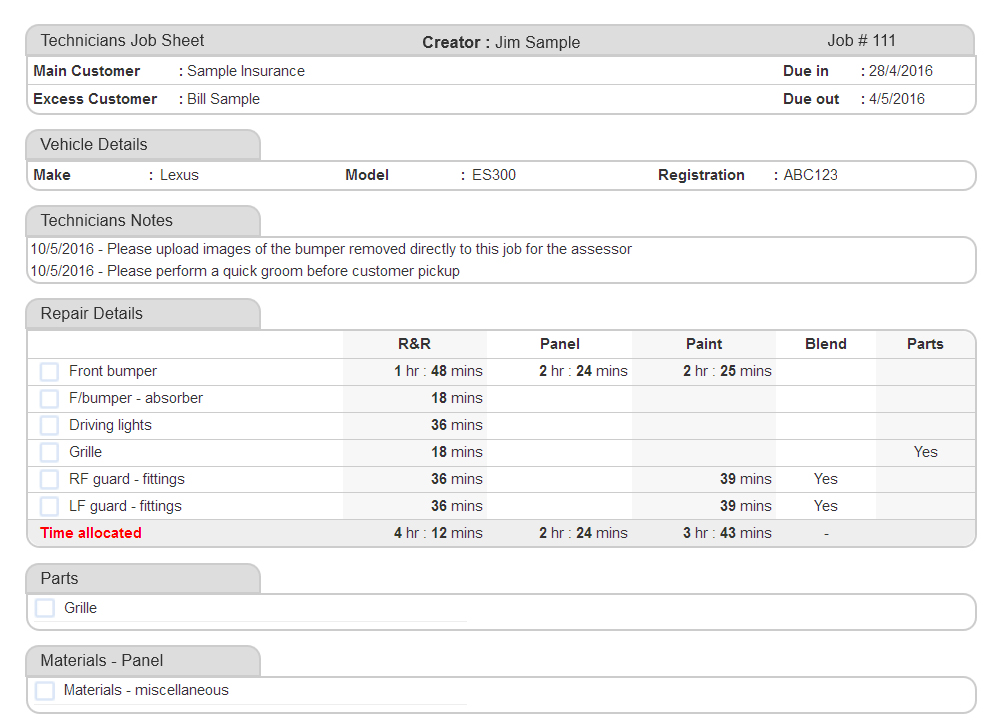Select the Paint column header
The width and height of the screenshot is (1000, 727).
(x=704, y=344)
